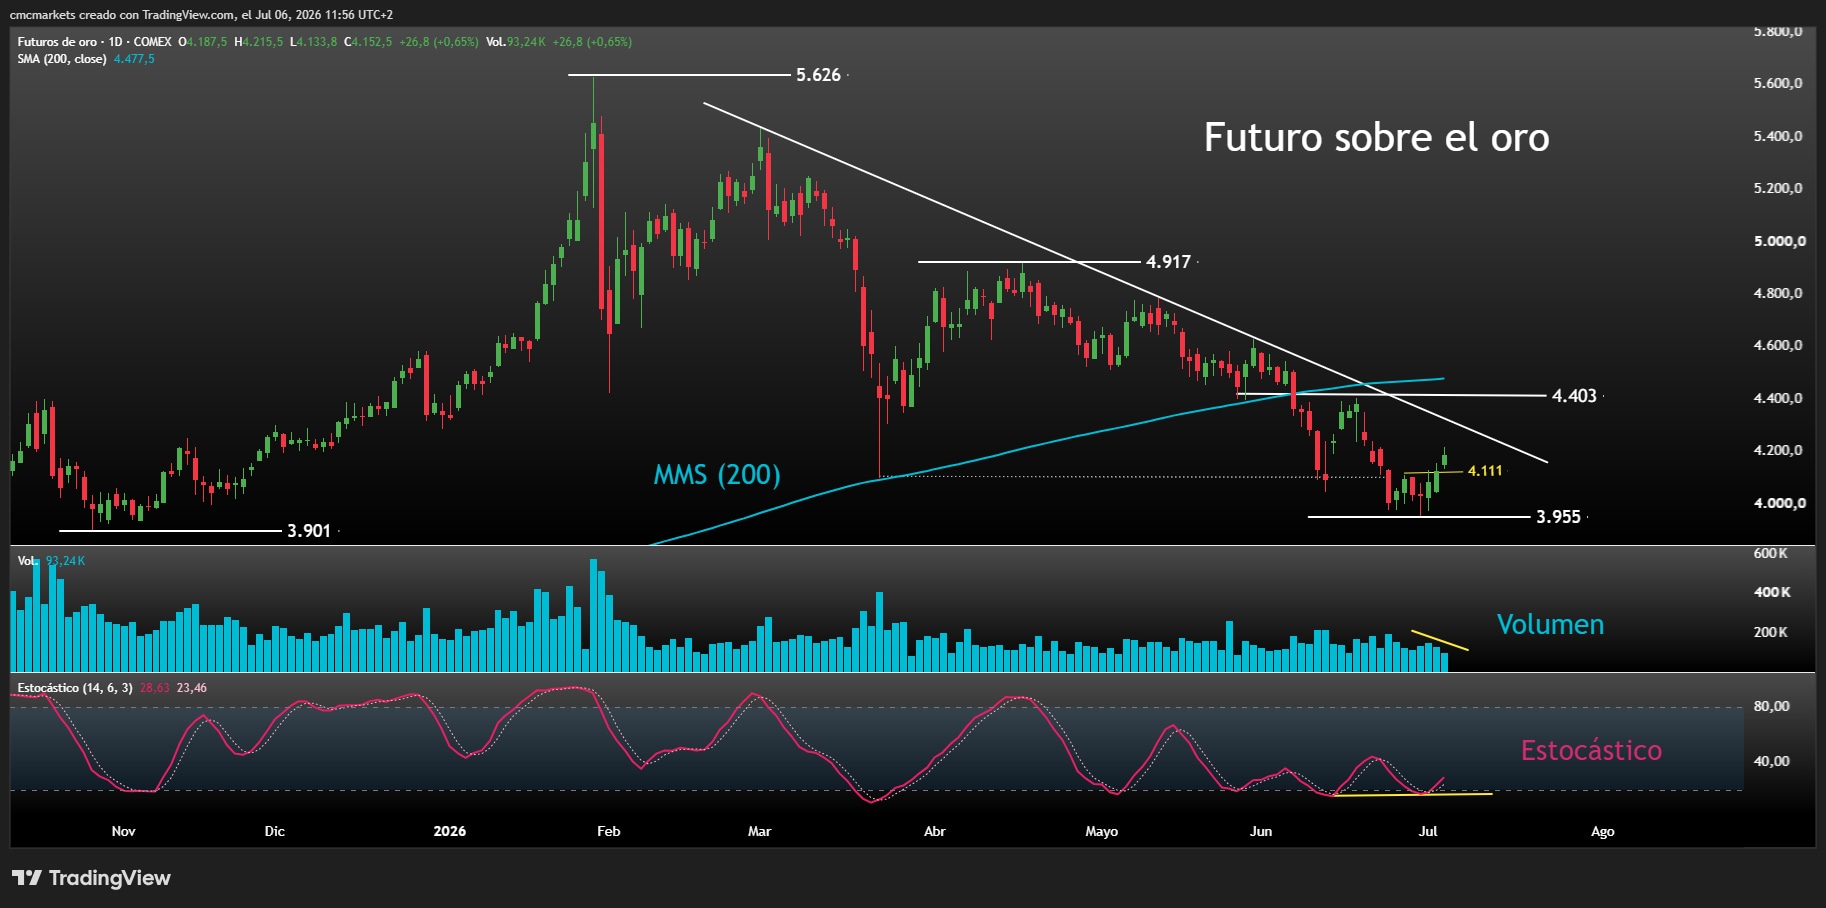Click the 'Ago' time axis label
The width and height of the screenshot is (1826, 908).
[x=1602, y=831]
